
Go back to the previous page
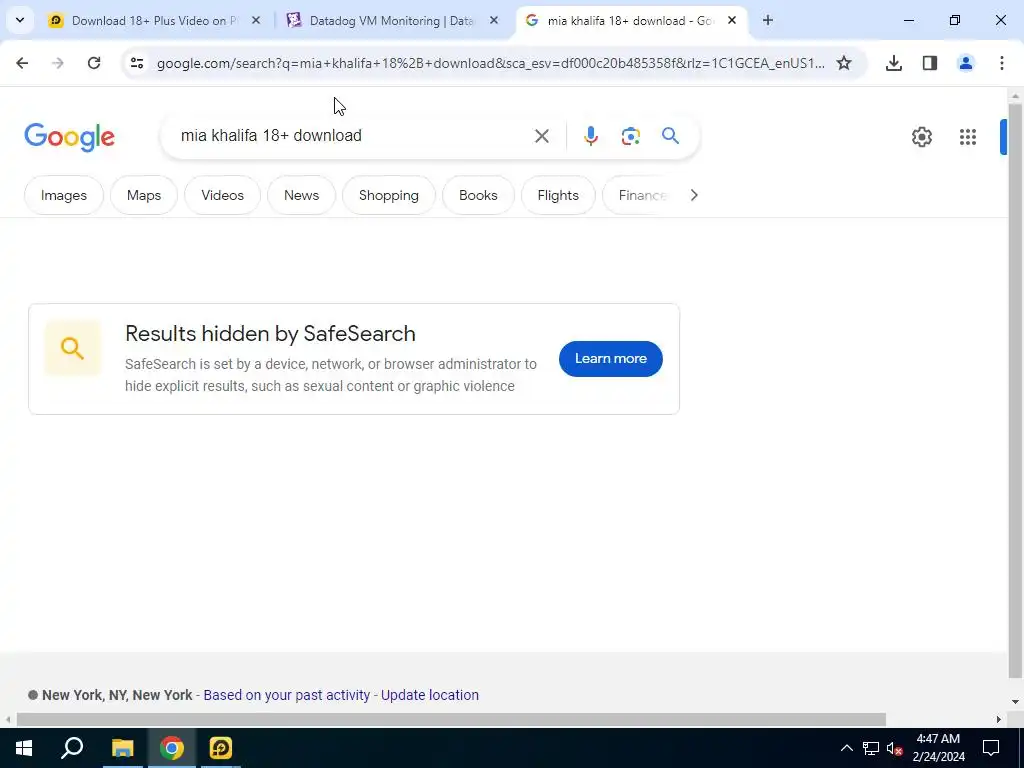point(22,63)
